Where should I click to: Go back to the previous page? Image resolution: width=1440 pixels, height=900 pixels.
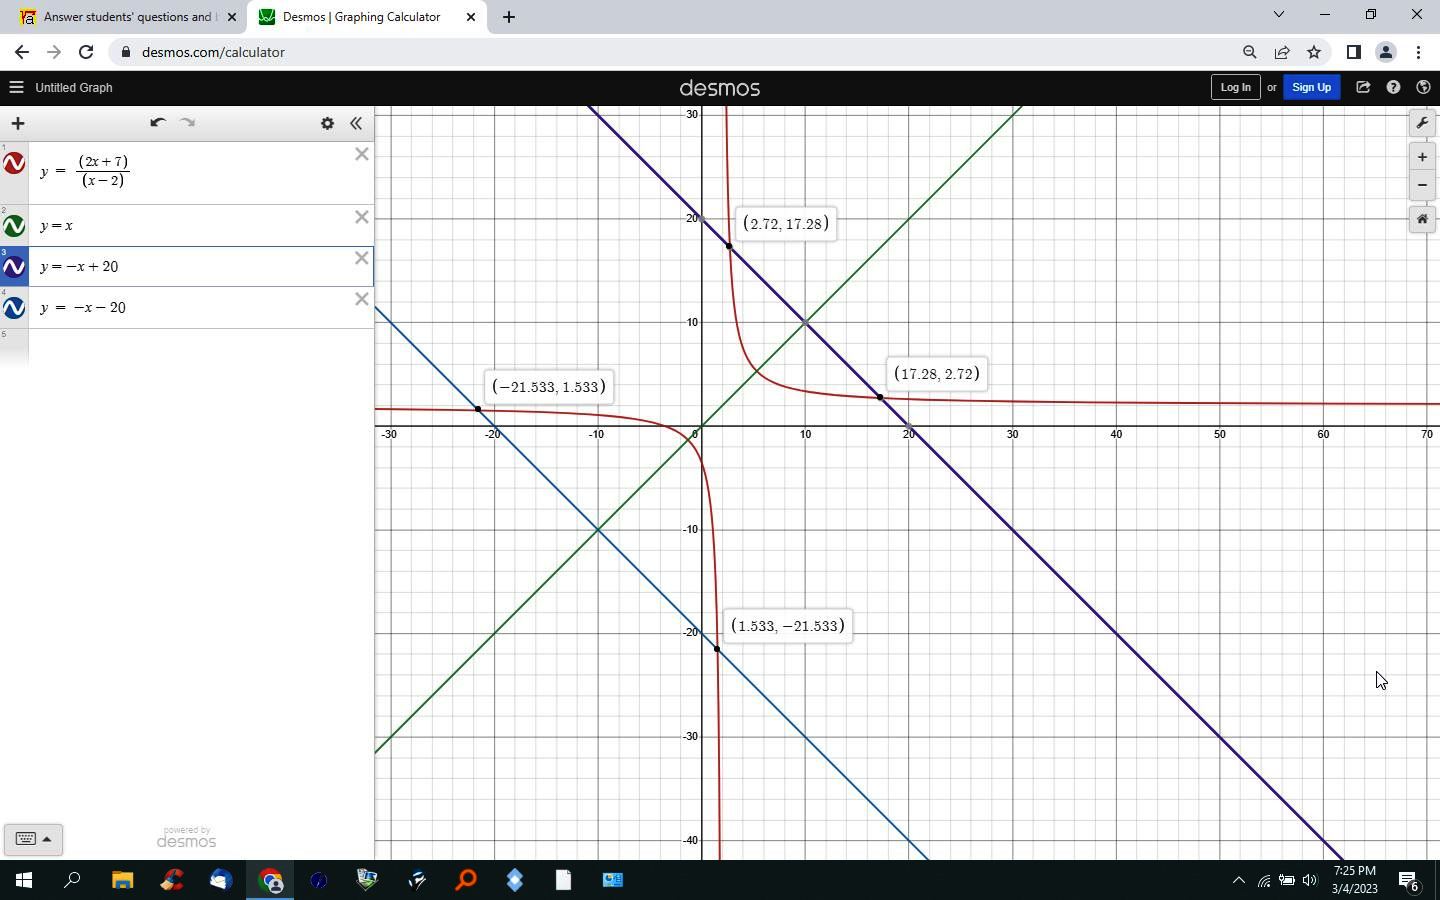[22, 52]
